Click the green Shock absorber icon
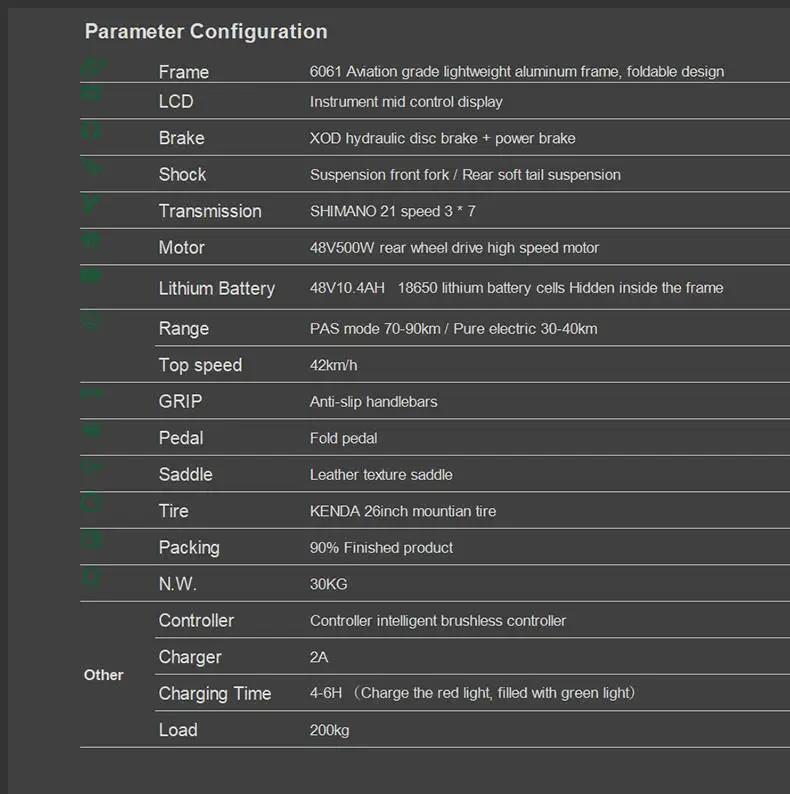 [x=92, y=167]
